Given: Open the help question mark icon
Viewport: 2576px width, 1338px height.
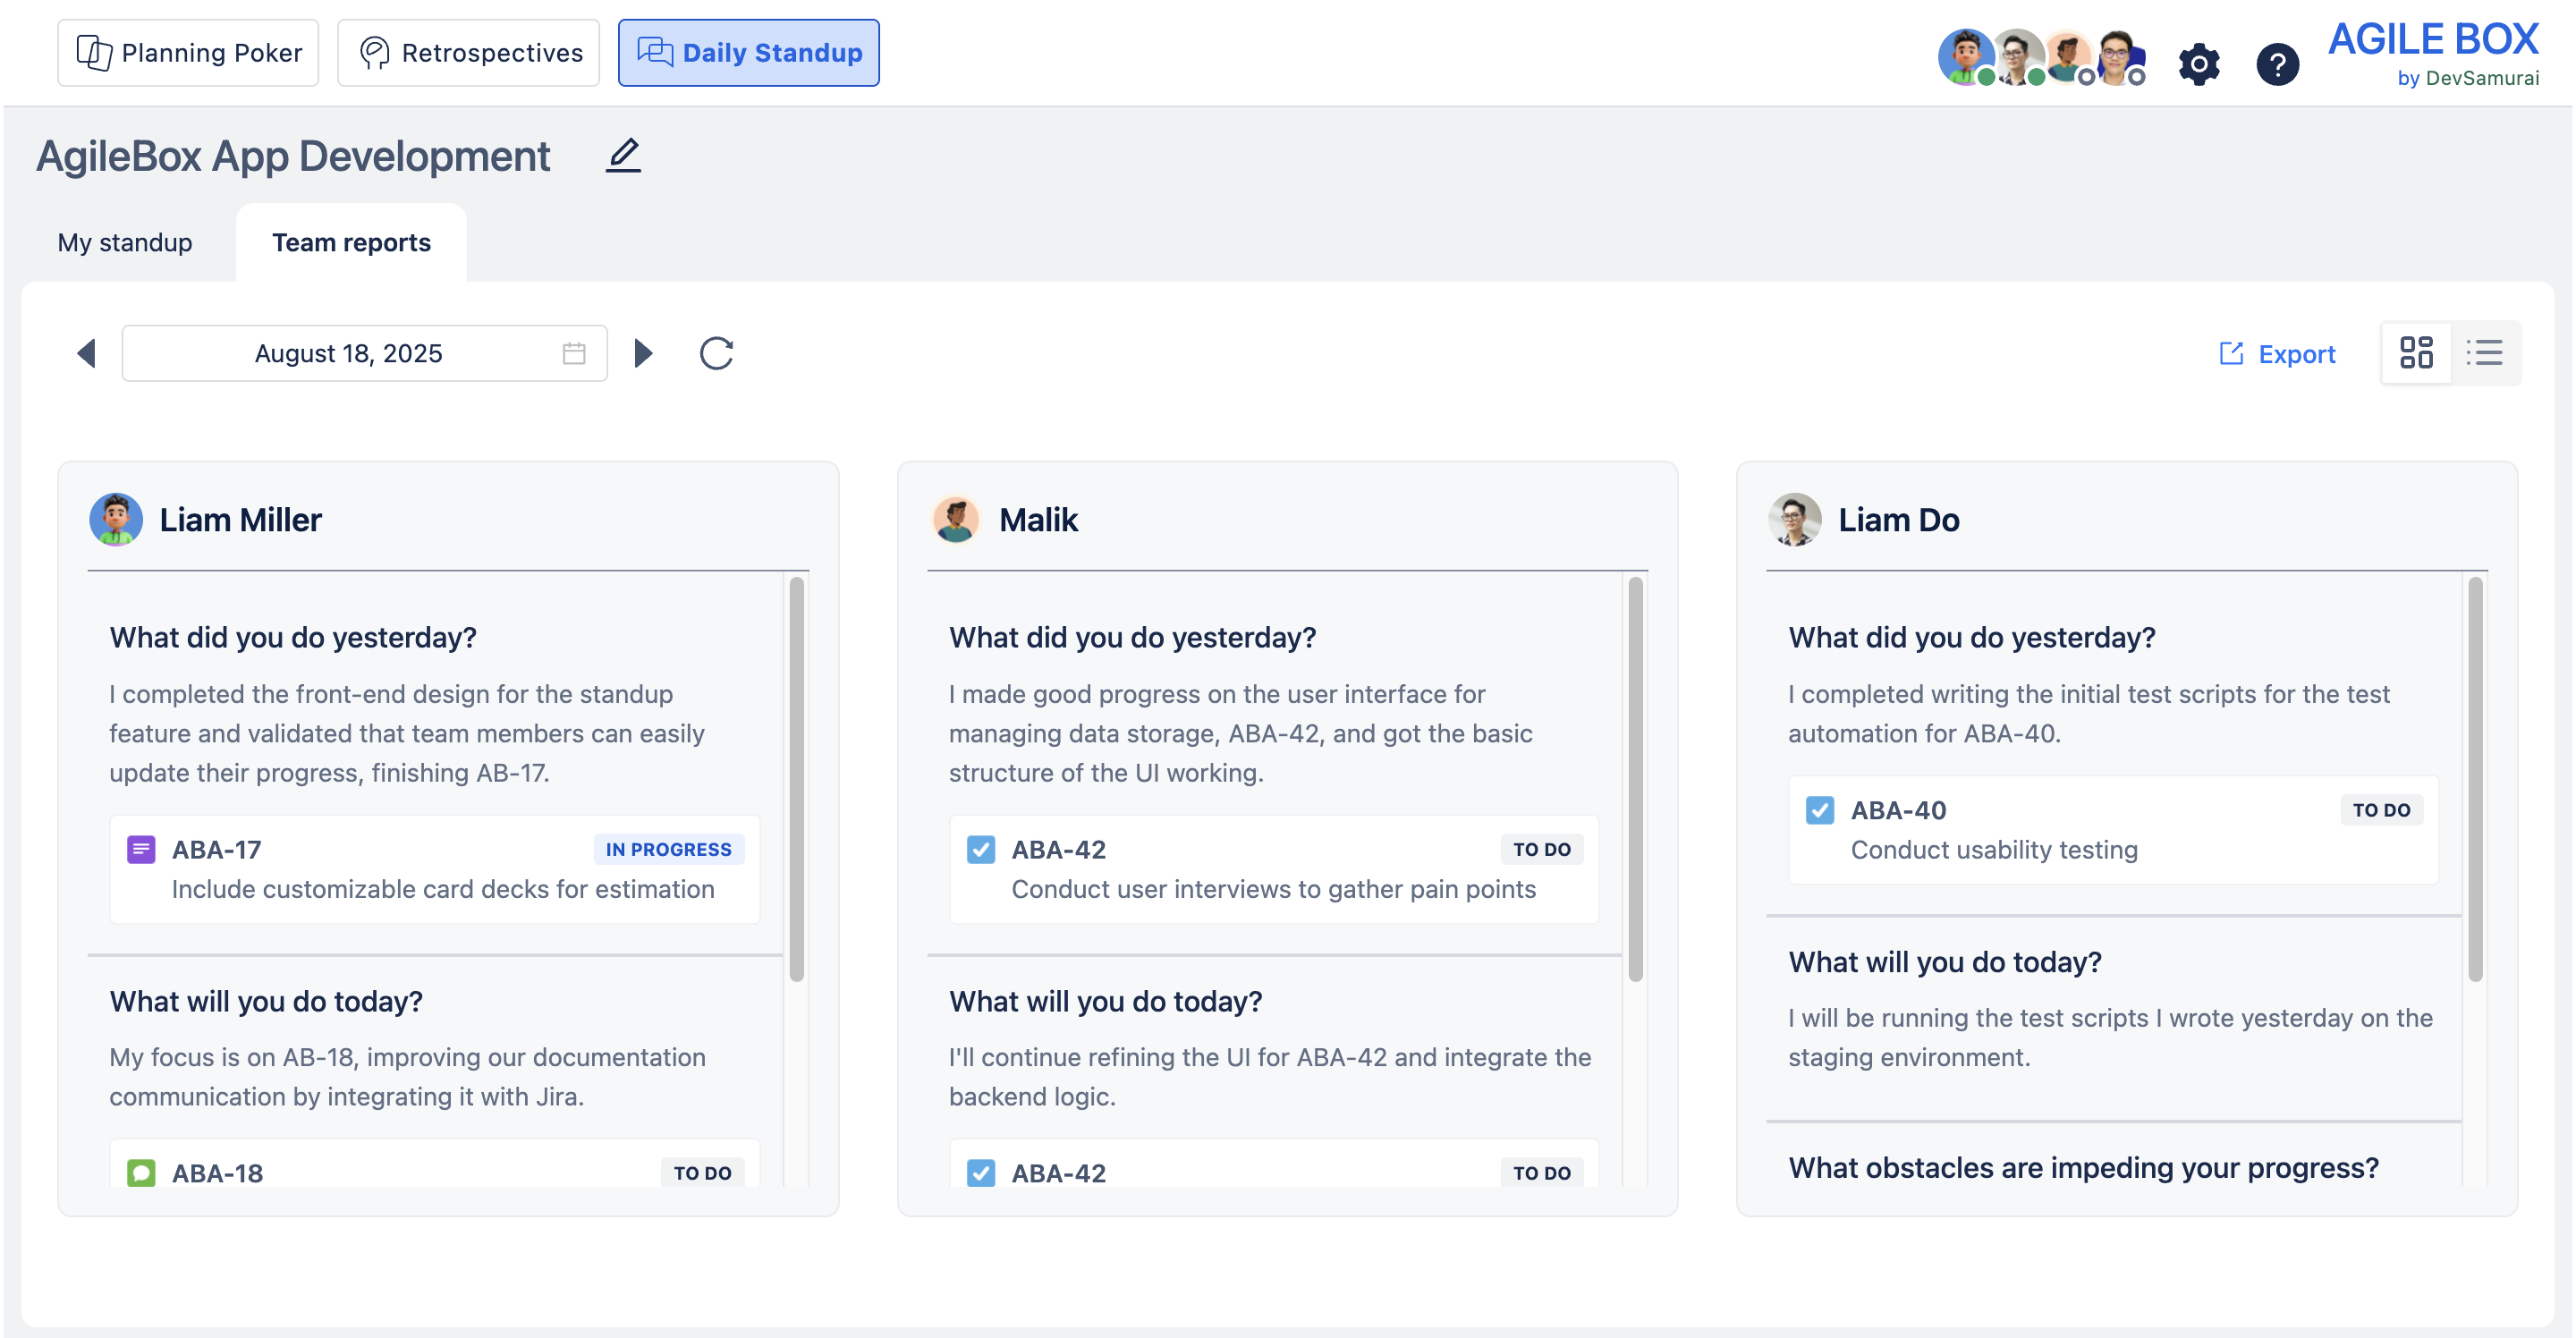Looking at the screenshot, I should tap(2277, 65).
